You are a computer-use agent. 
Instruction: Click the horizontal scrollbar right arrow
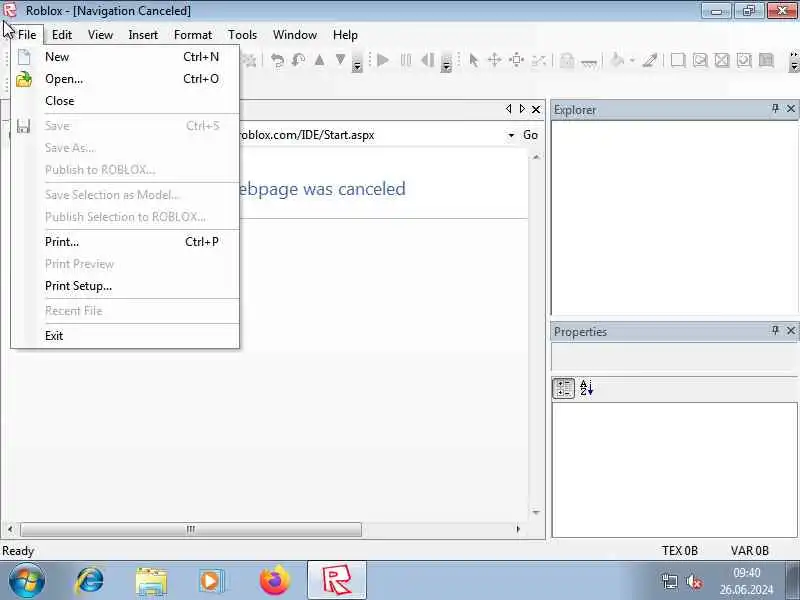coord(518,529)
